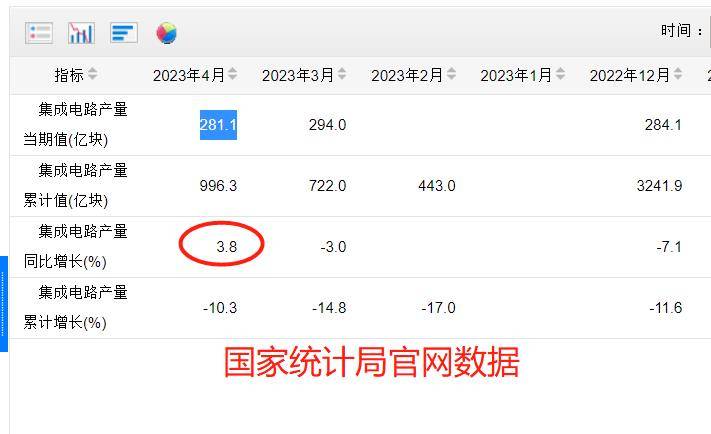The image size is (711, 434).
Task: Click the blue side handle on left edge
Action: click(x=4, y=304)
